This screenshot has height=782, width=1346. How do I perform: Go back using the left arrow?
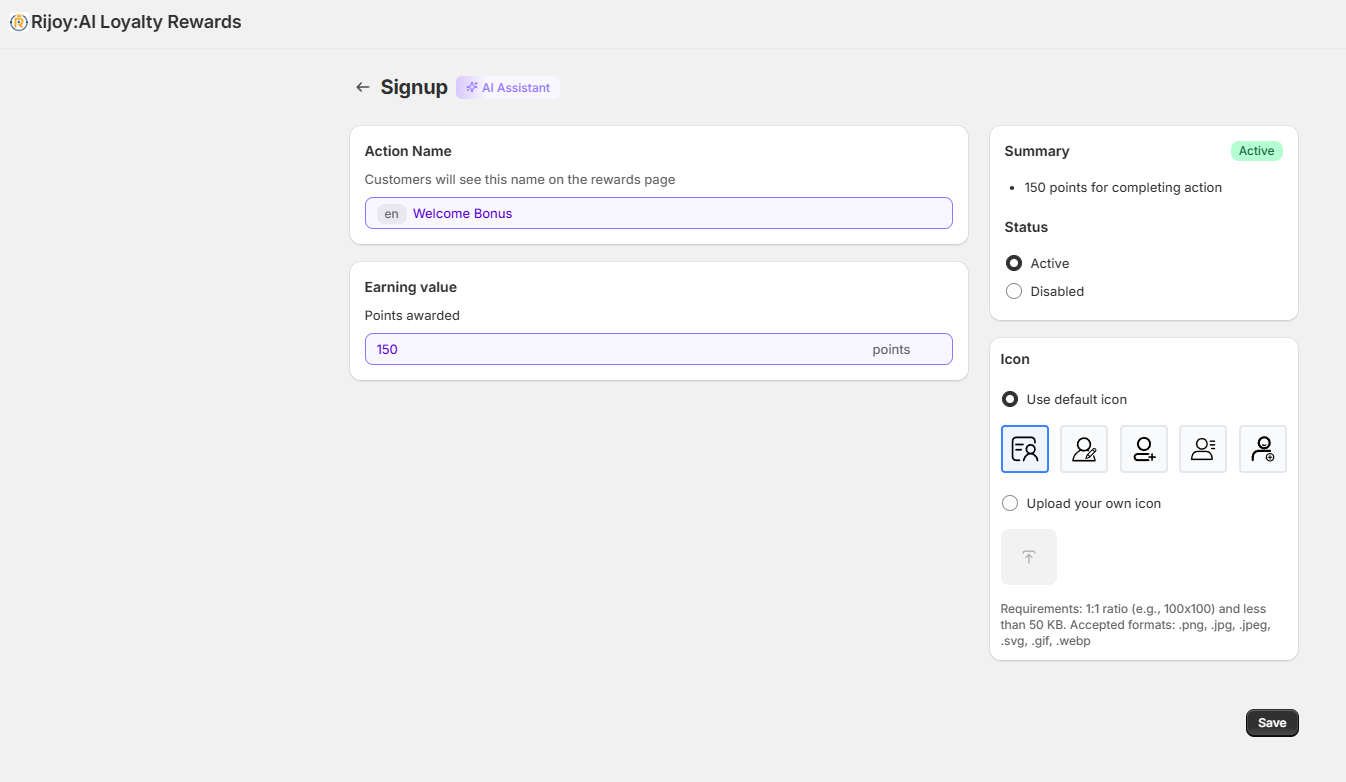363,88
